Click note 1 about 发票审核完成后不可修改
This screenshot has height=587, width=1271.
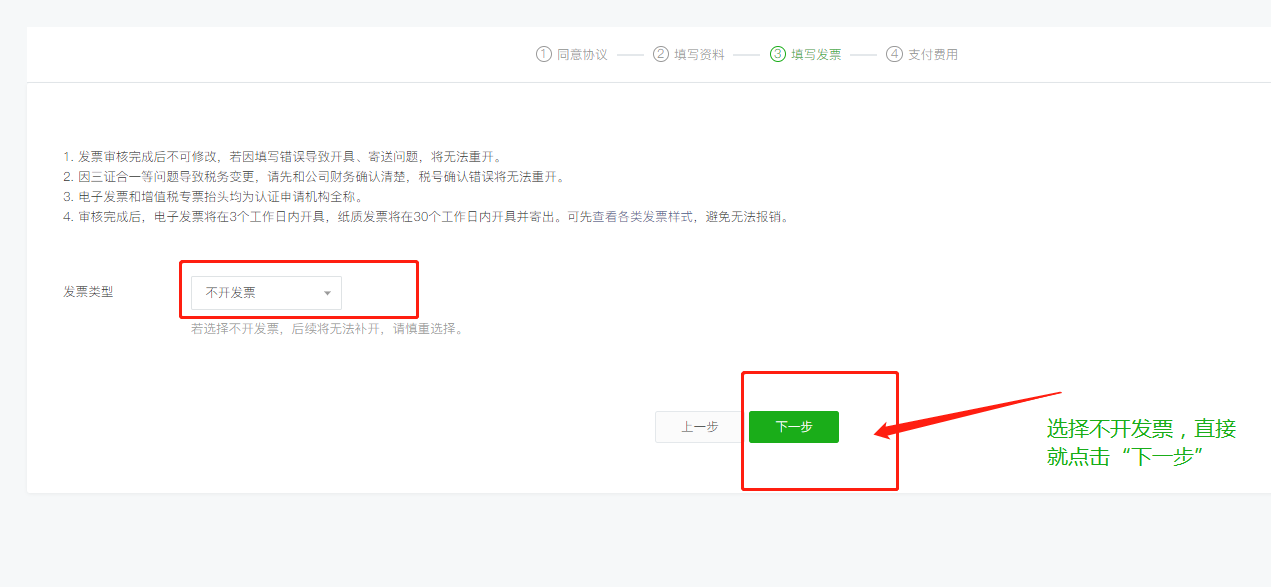point(282,157)
